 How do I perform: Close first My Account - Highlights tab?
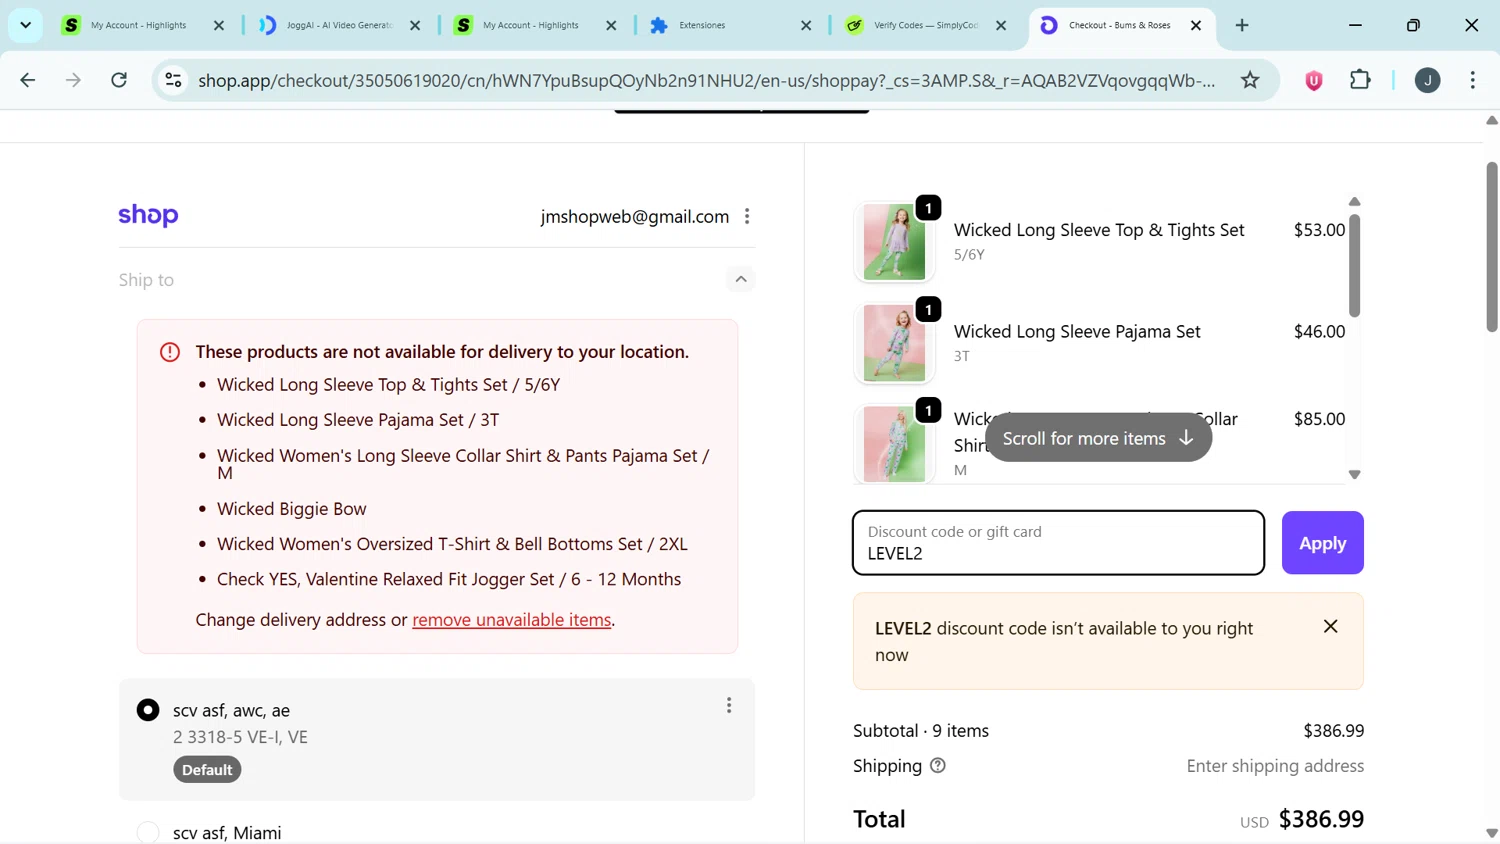(219, 25)
